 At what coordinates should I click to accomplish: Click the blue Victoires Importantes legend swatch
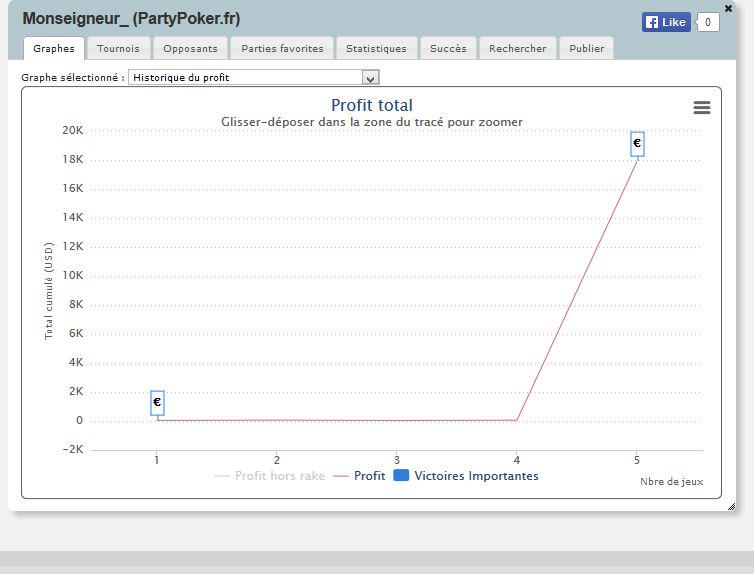point(401,475)
